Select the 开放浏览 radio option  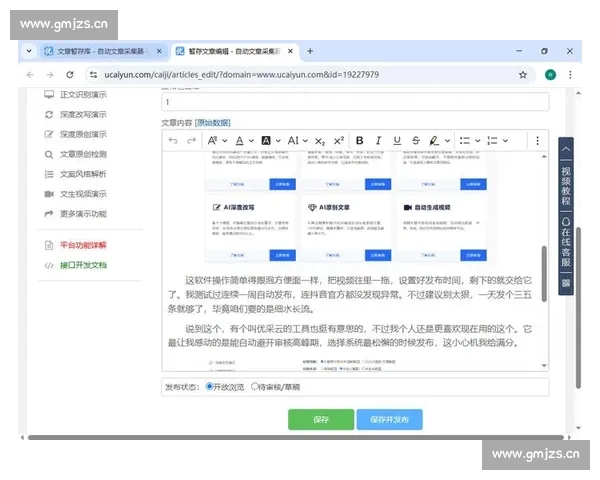(209, 386)
